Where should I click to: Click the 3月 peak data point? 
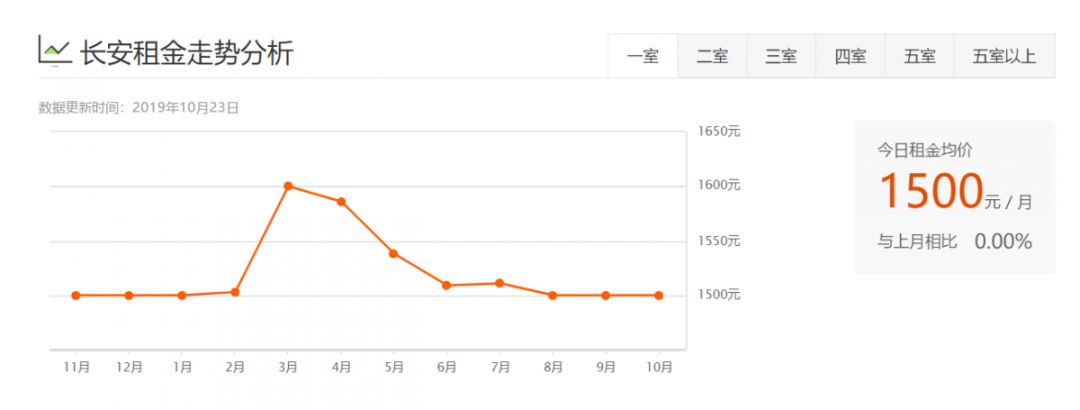tap(288, 186)
